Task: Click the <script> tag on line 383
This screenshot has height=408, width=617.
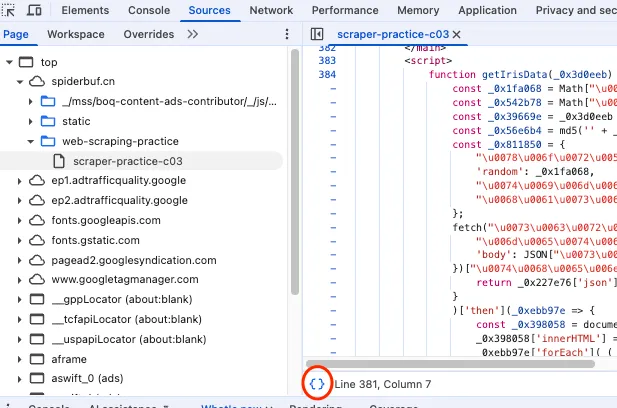Action: point(428,61)
